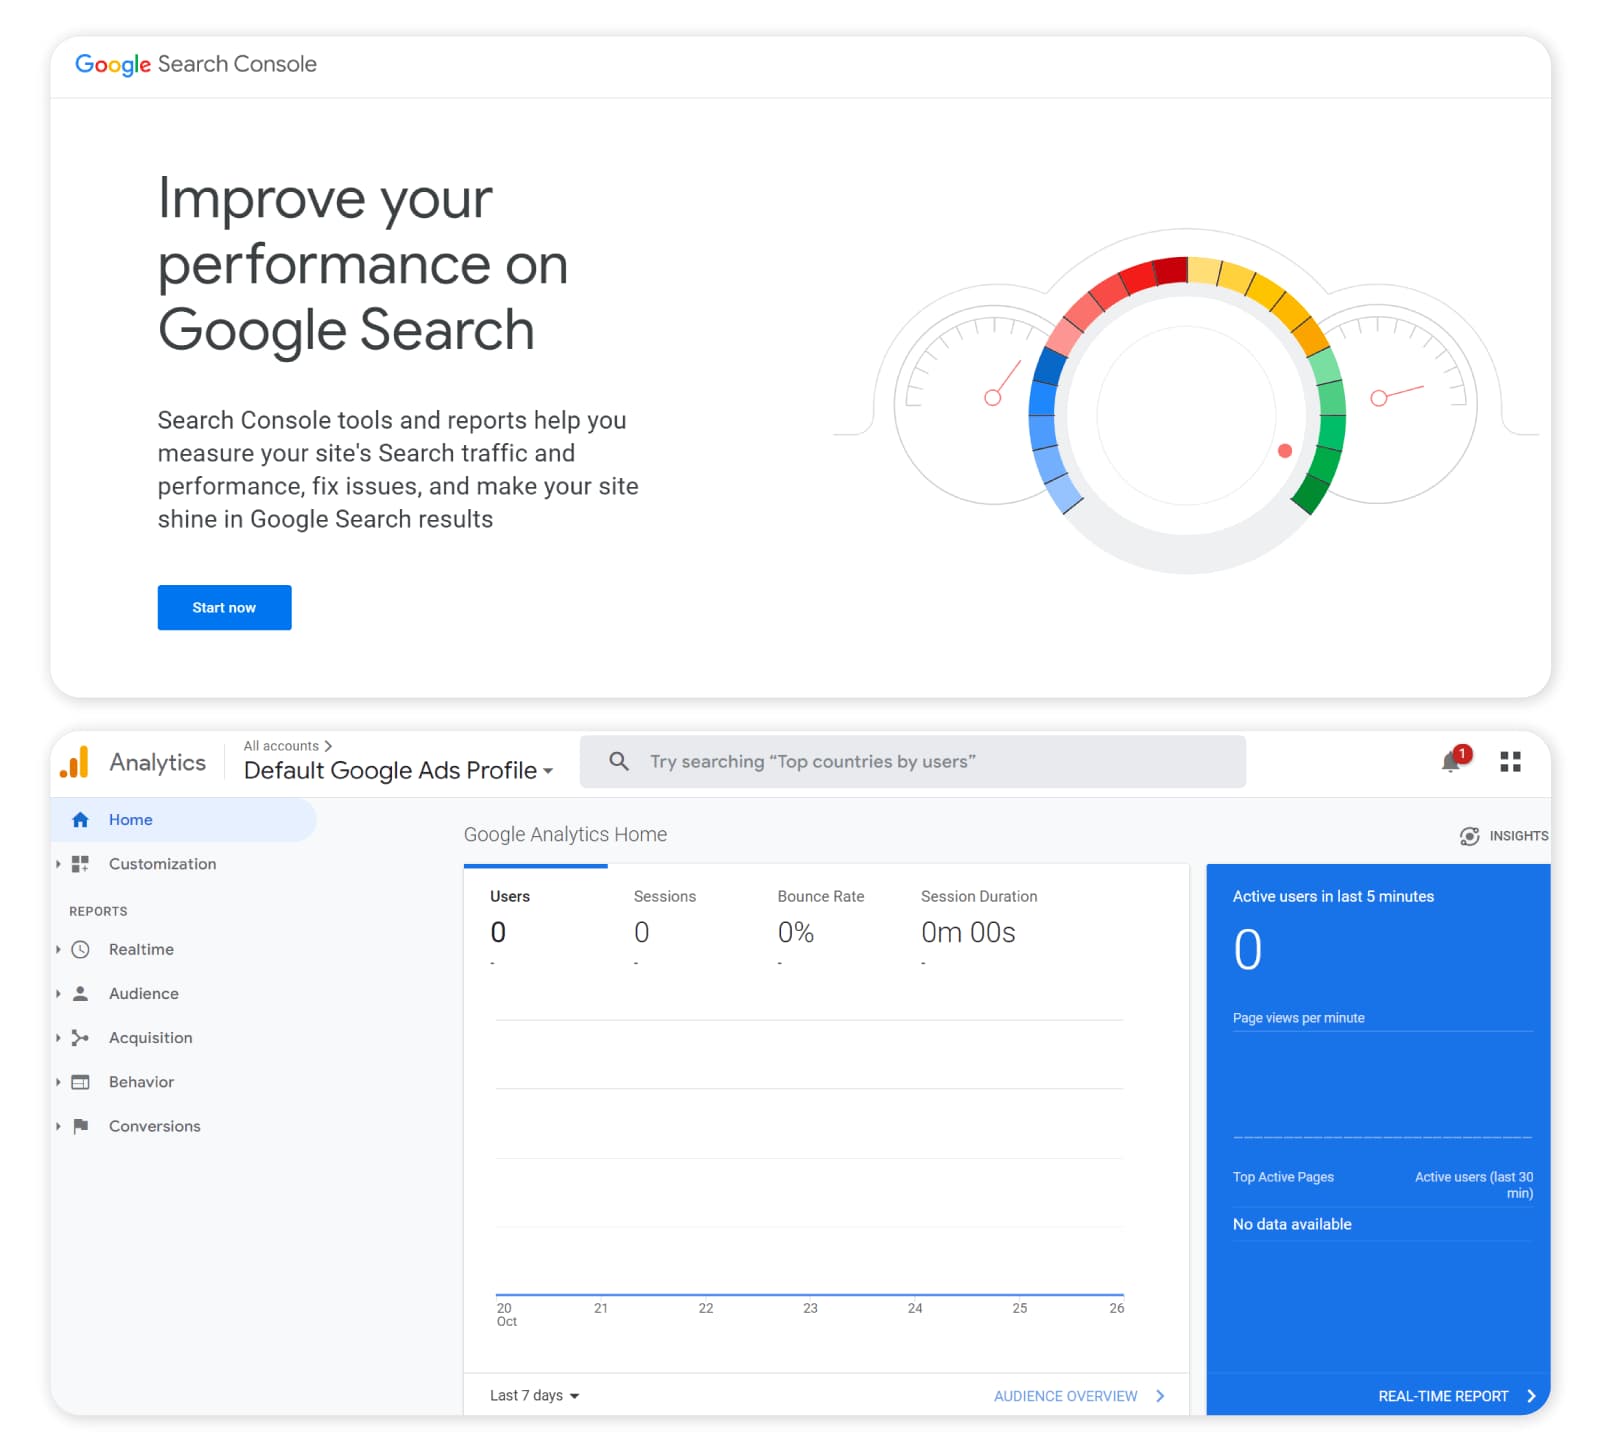Click the Start now button
The height and width of the screenshot is (1450, 1600).
224,607
